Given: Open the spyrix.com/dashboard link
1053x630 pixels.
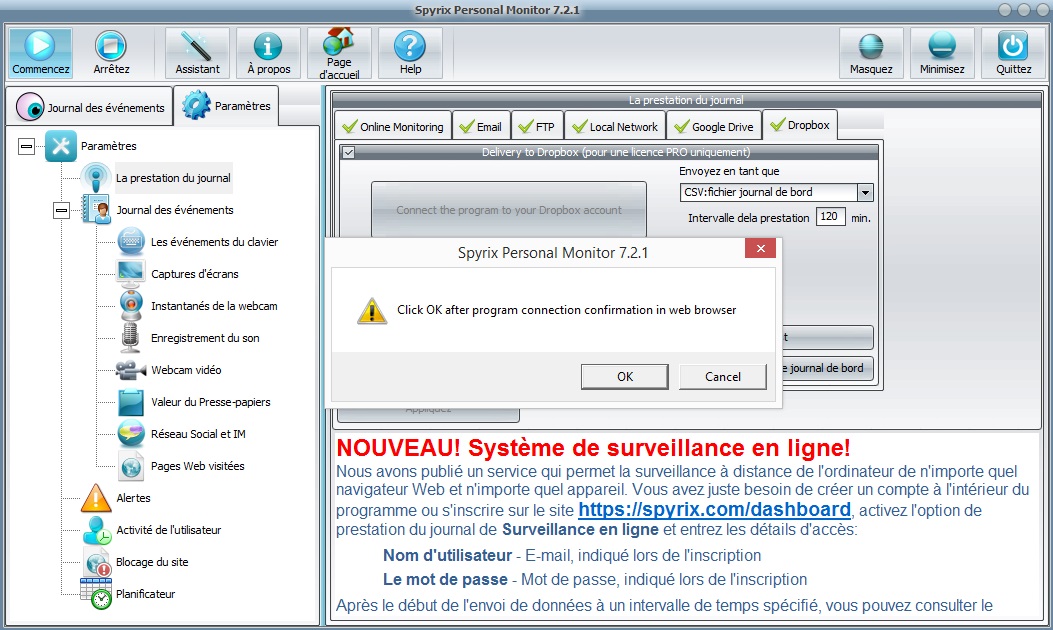Looking at the screenshot, I should (715, 510).
